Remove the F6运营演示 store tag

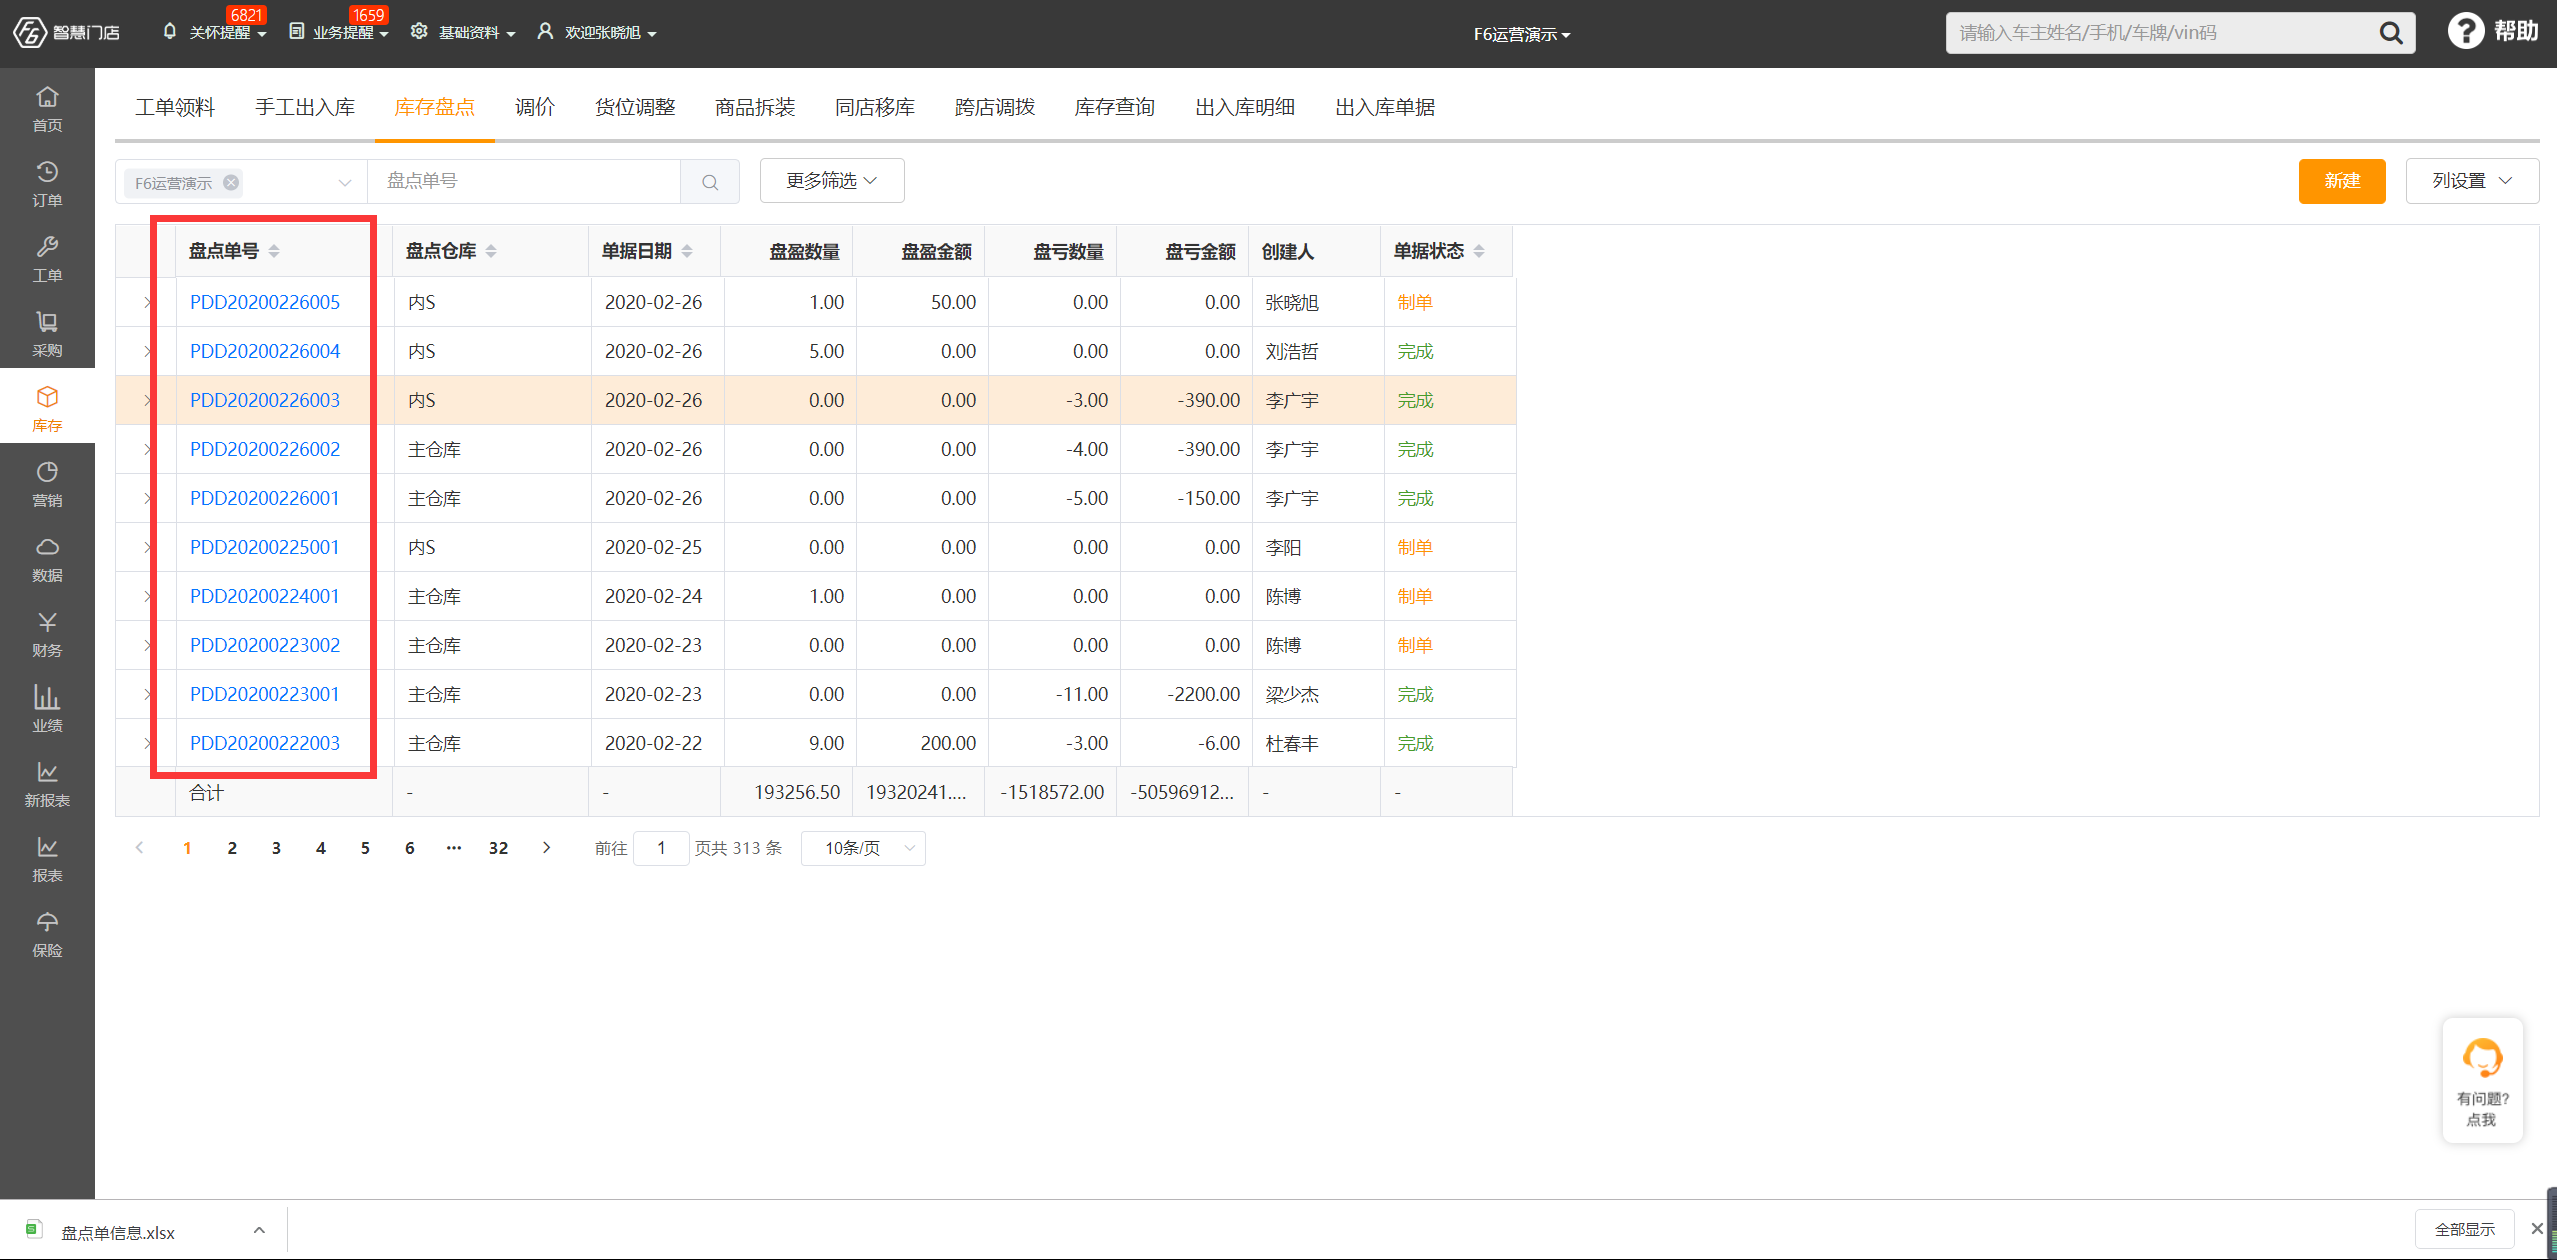(x=231, y=182)
